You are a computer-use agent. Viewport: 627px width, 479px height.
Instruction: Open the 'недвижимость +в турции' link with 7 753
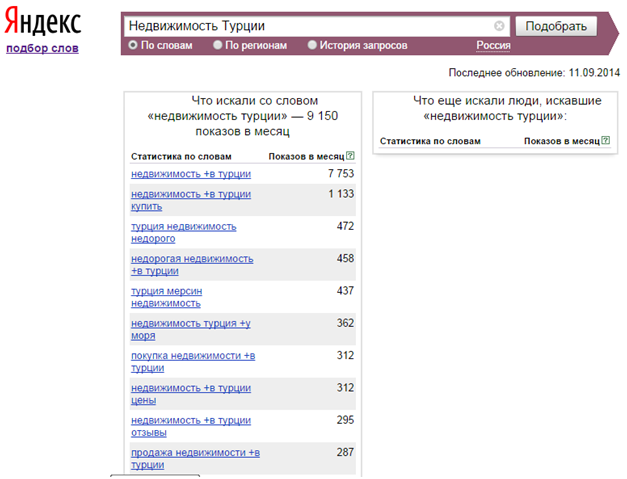(191, 174)
